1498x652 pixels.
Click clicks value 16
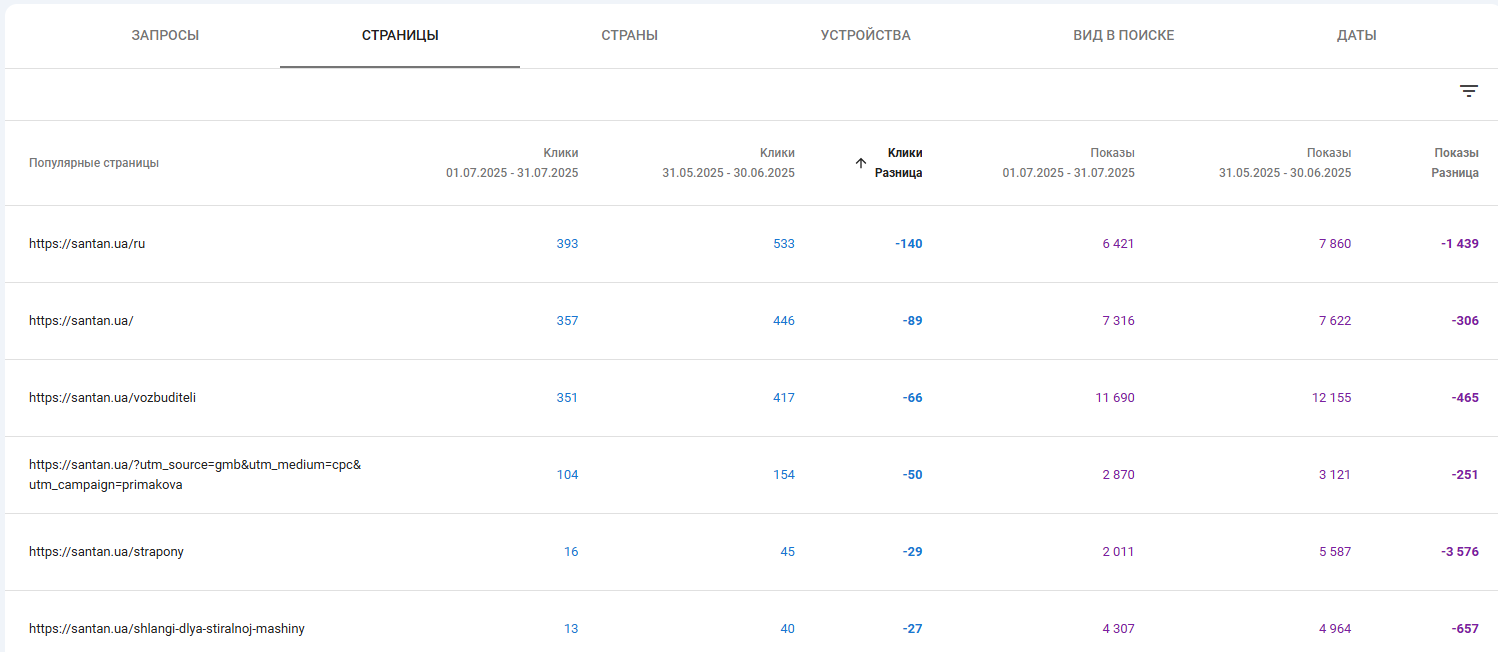pyautogui.click(x=571, y=552)
